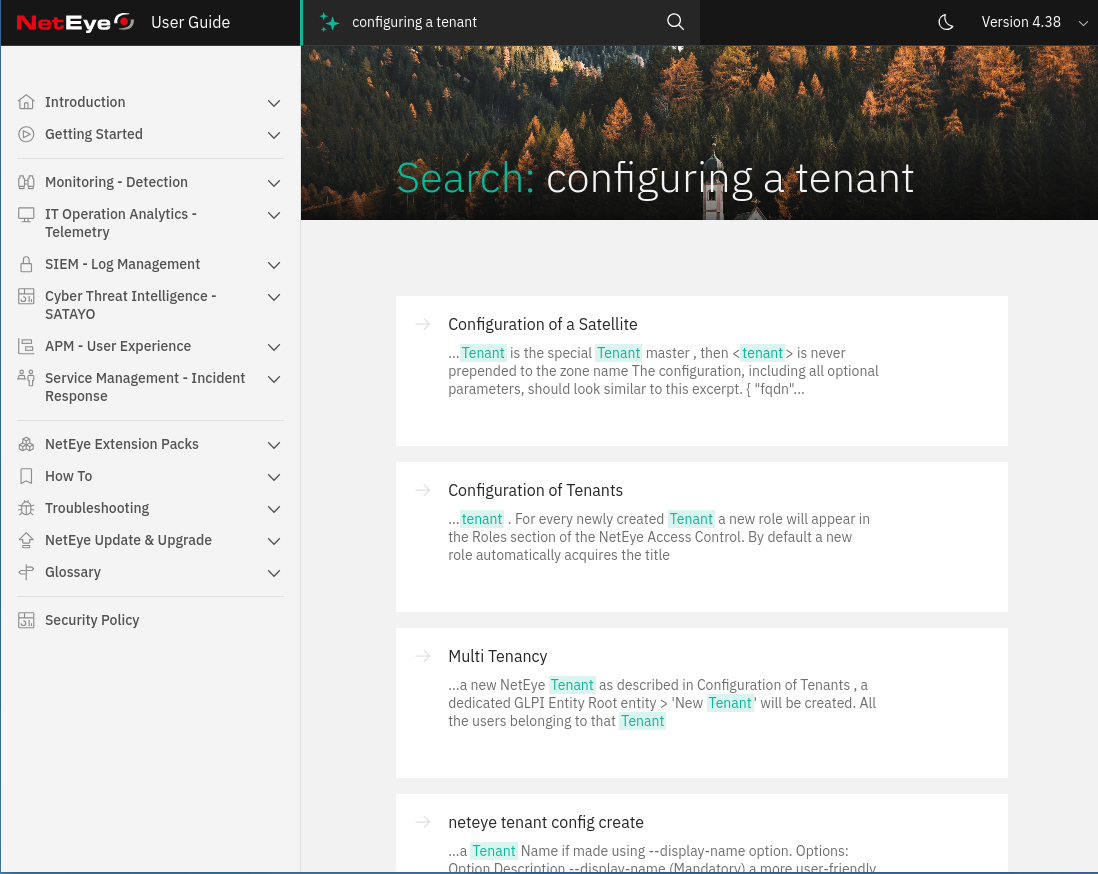Click the How To bookmark icon

click(x=25, y=476)
